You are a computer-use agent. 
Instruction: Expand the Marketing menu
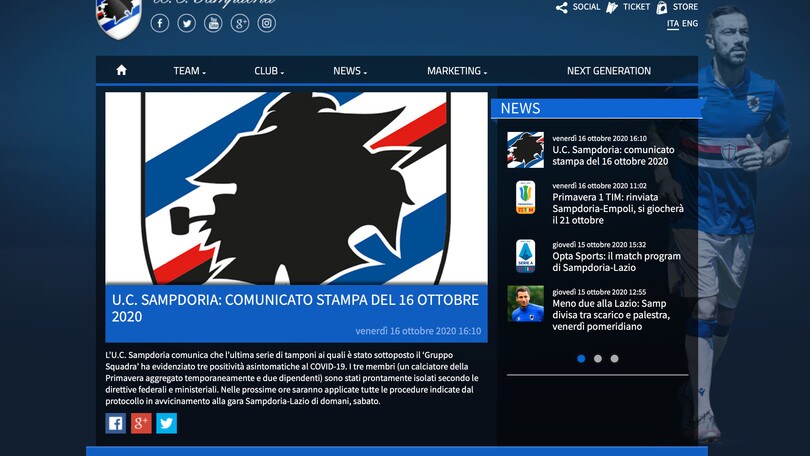pos(457,71)
